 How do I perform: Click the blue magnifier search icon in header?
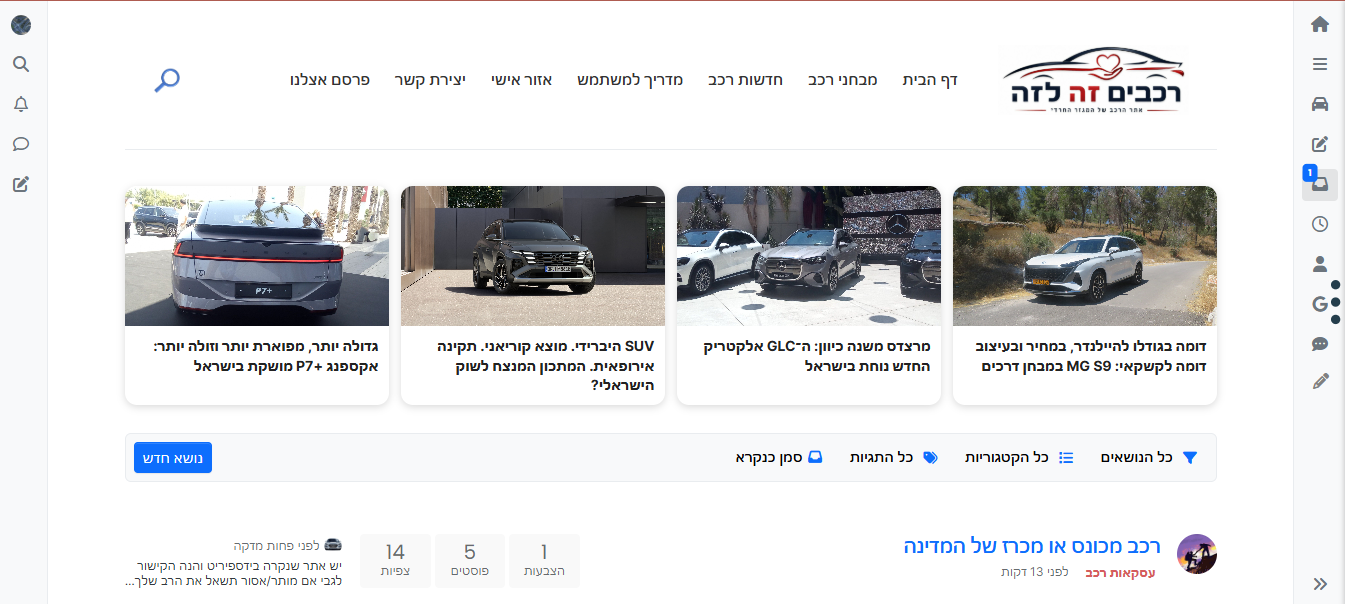[x=167, y=80]
